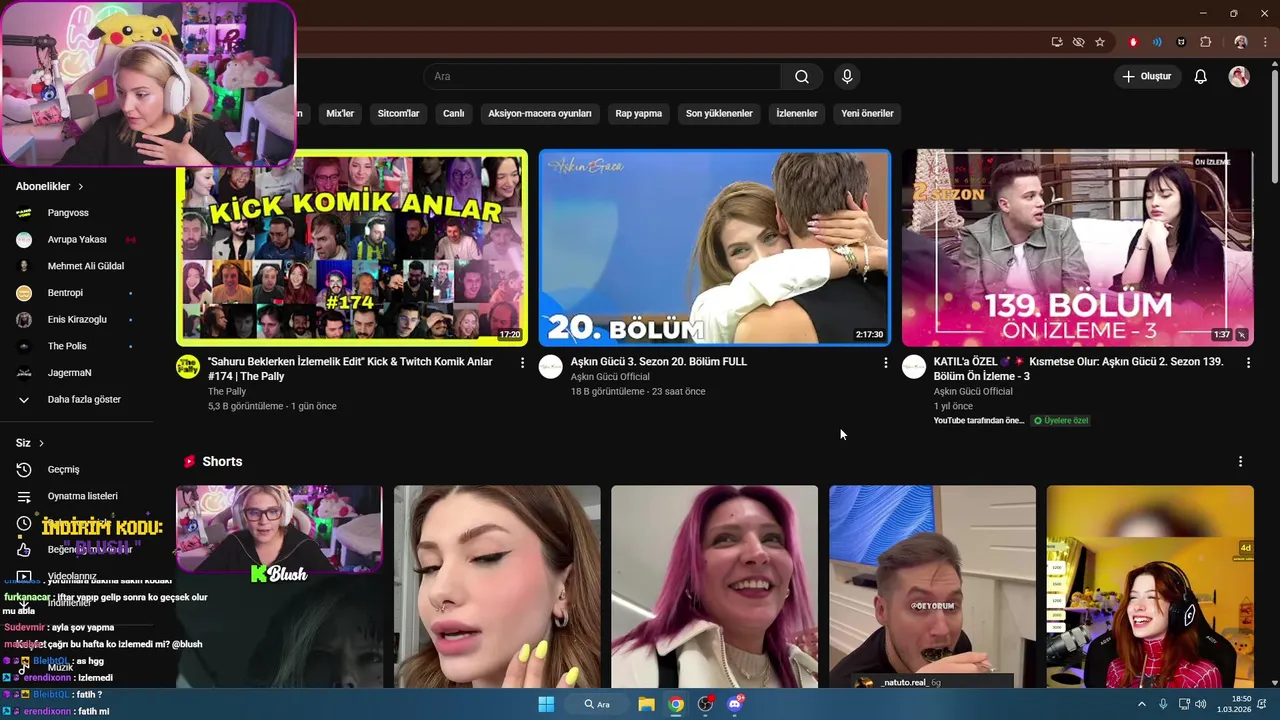Screen dimensions: 1280x720
Task: Focus the YouTube search field
Action: [x=602, y=77]
